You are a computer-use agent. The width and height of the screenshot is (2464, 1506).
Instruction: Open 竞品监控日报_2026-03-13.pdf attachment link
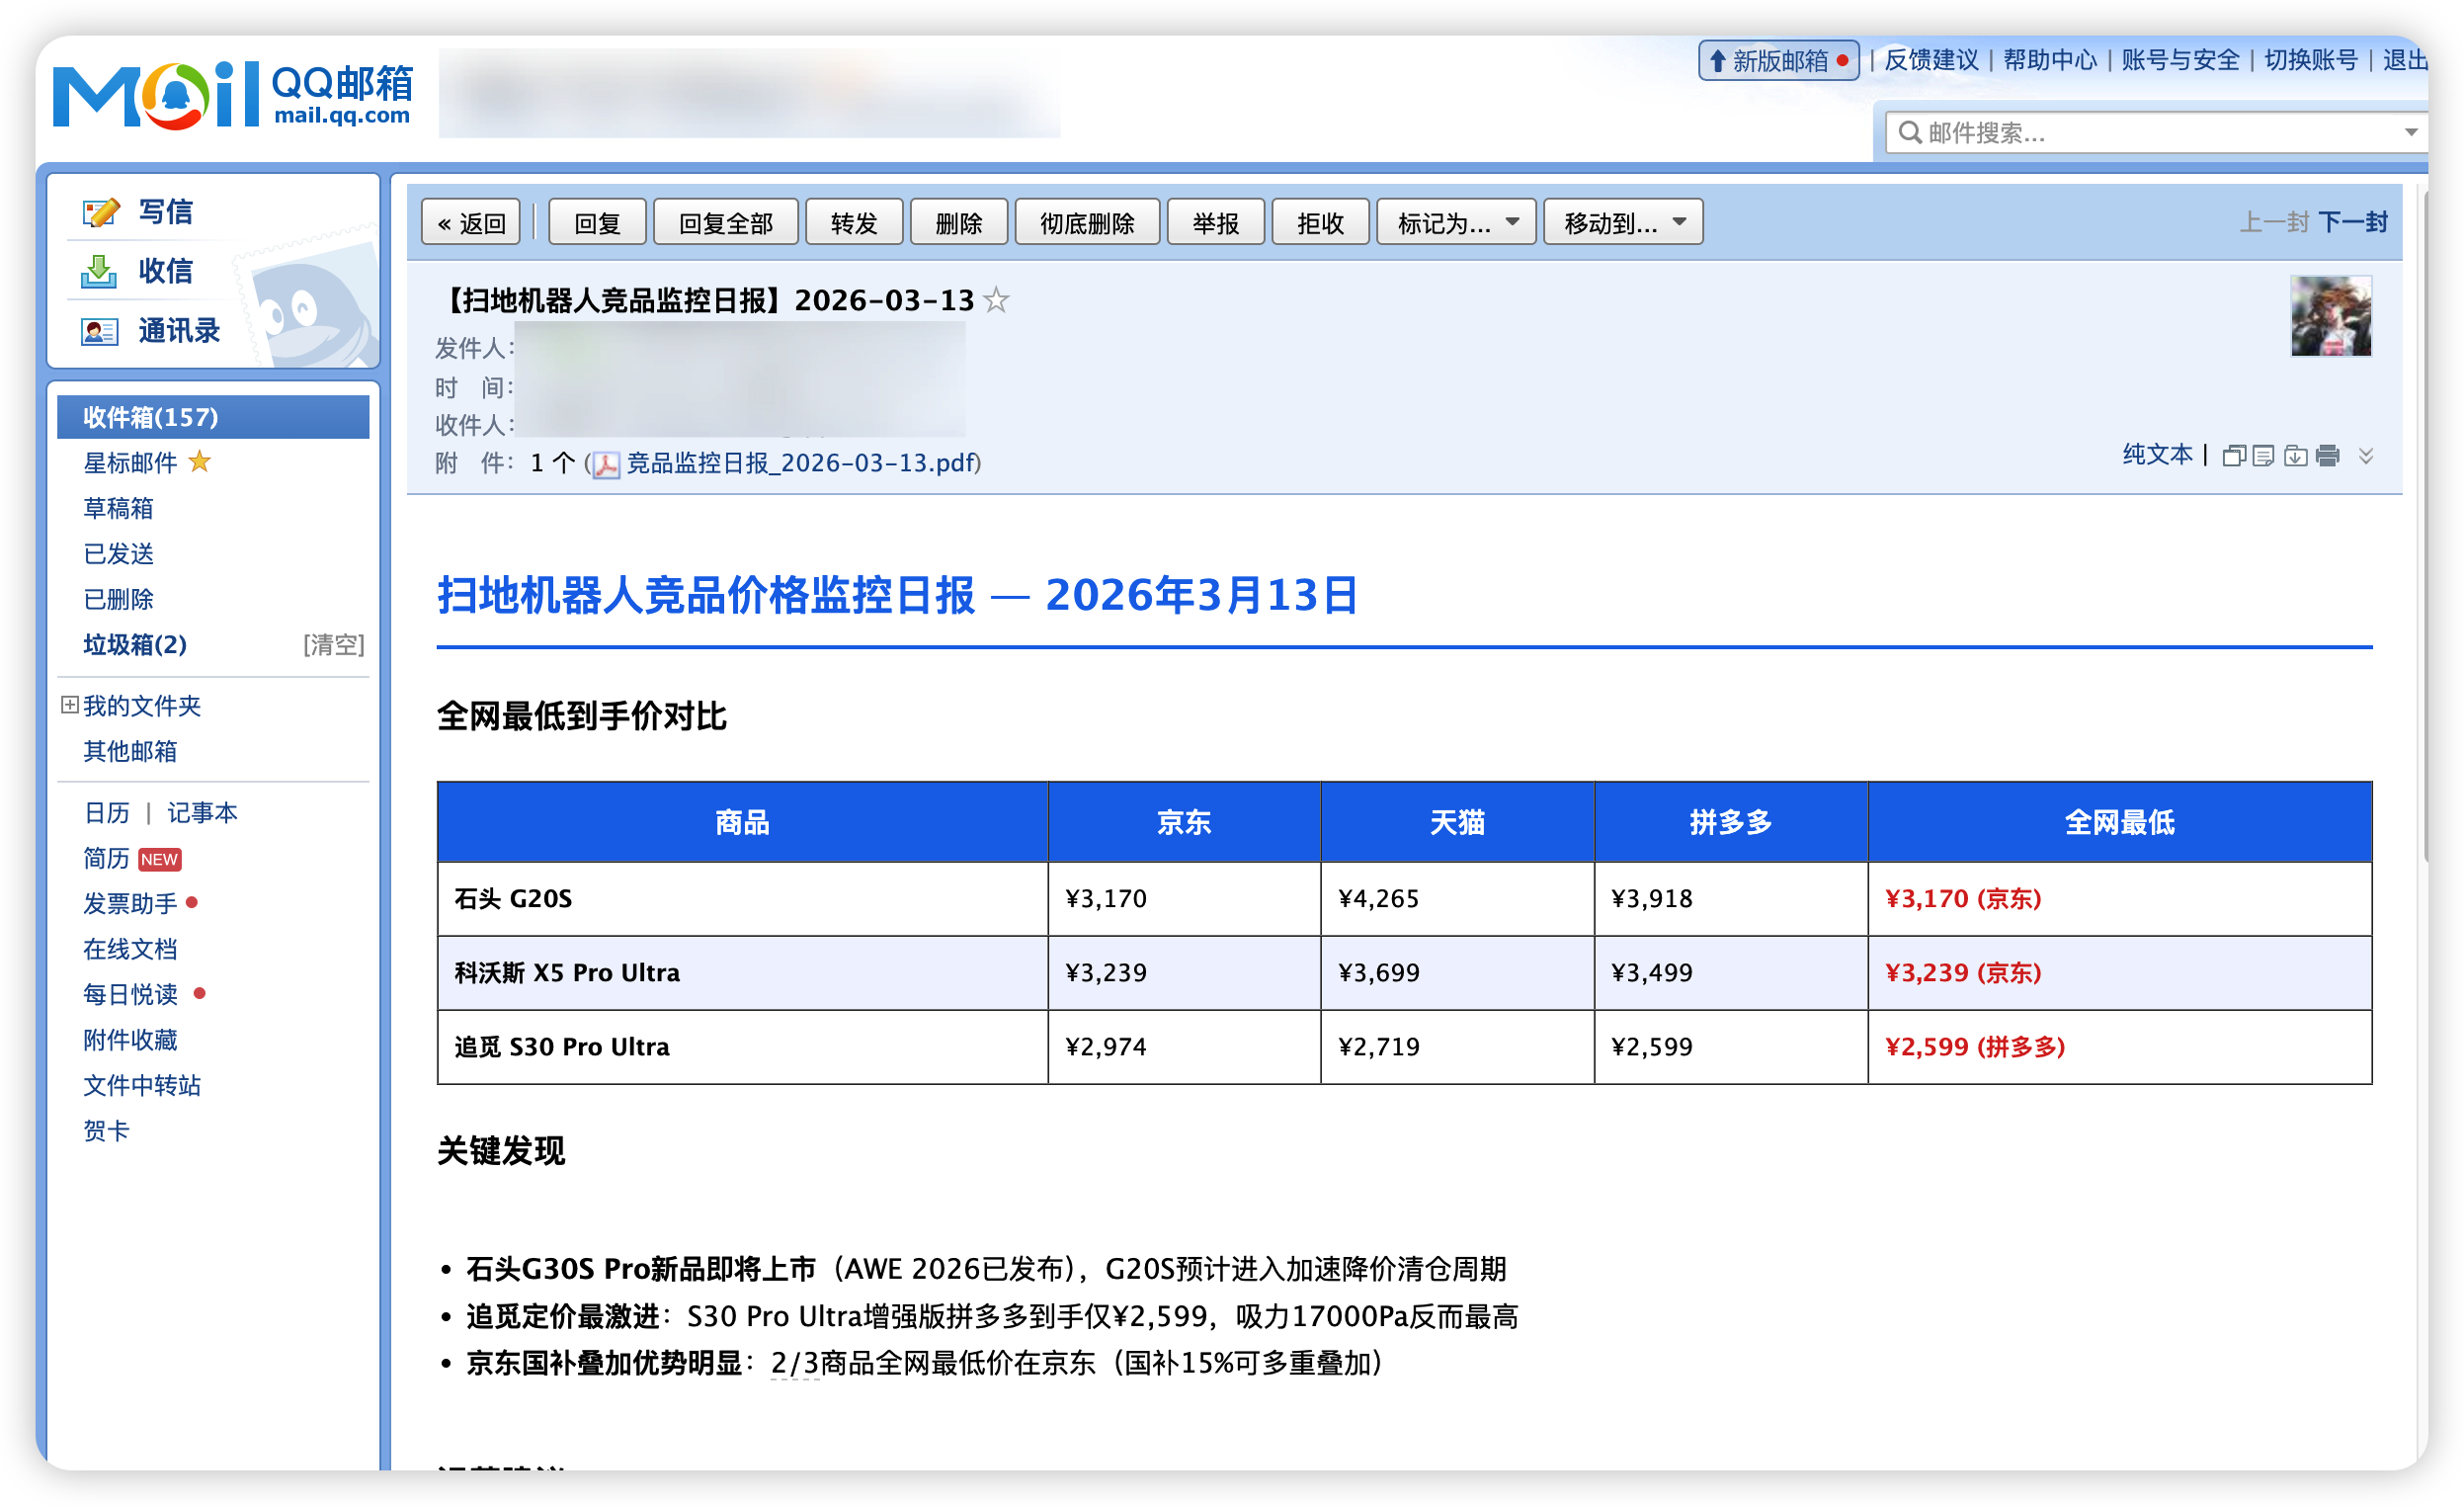[x=800, y=463]
